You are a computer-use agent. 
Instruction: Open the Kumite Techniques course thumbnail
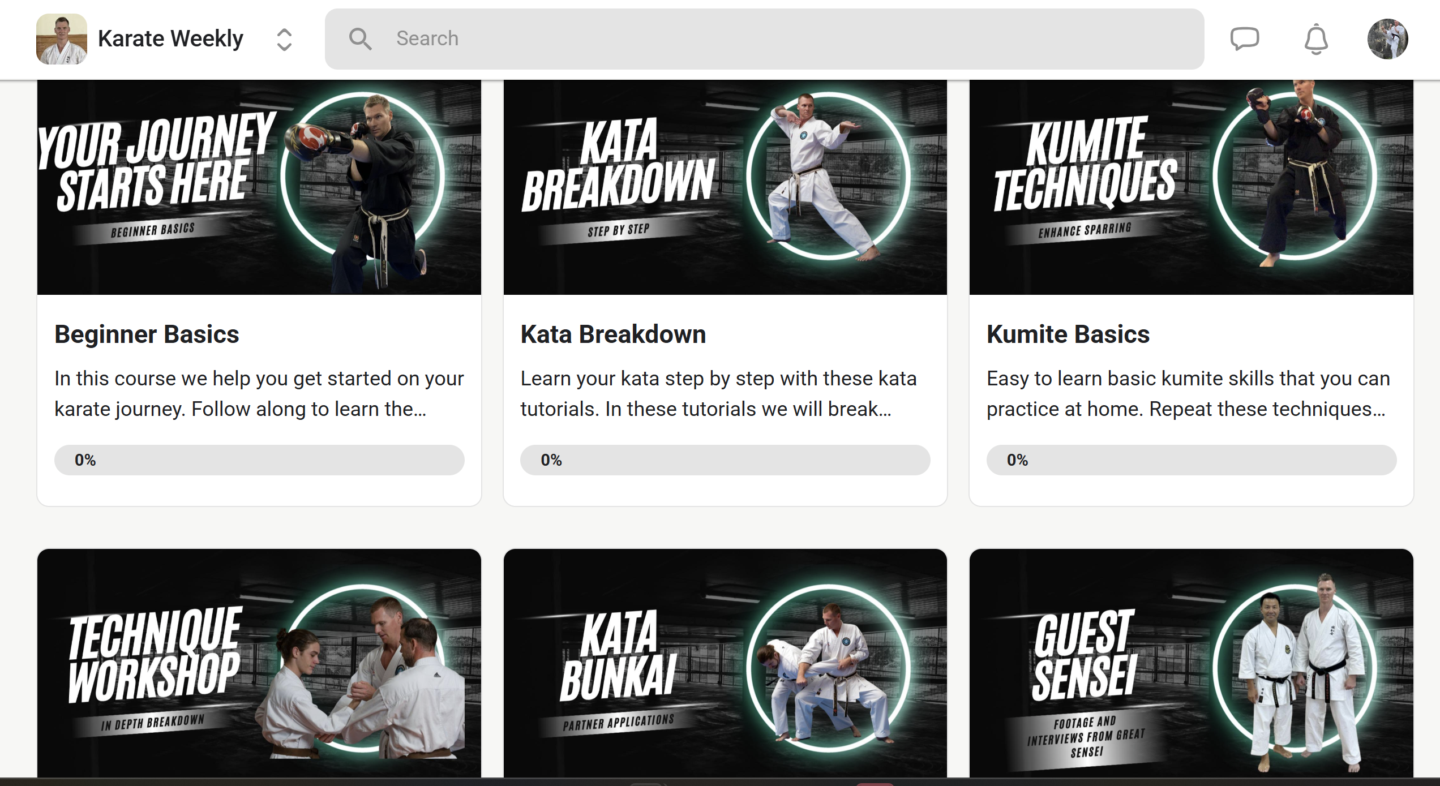(x=1191, y=187)
